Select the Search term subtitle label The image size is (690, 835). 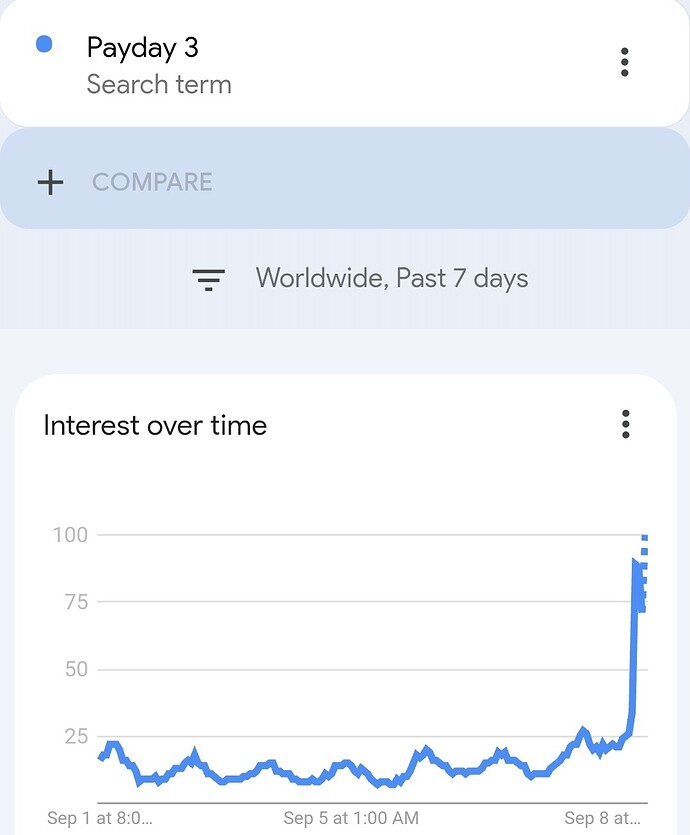pos(159,84)
